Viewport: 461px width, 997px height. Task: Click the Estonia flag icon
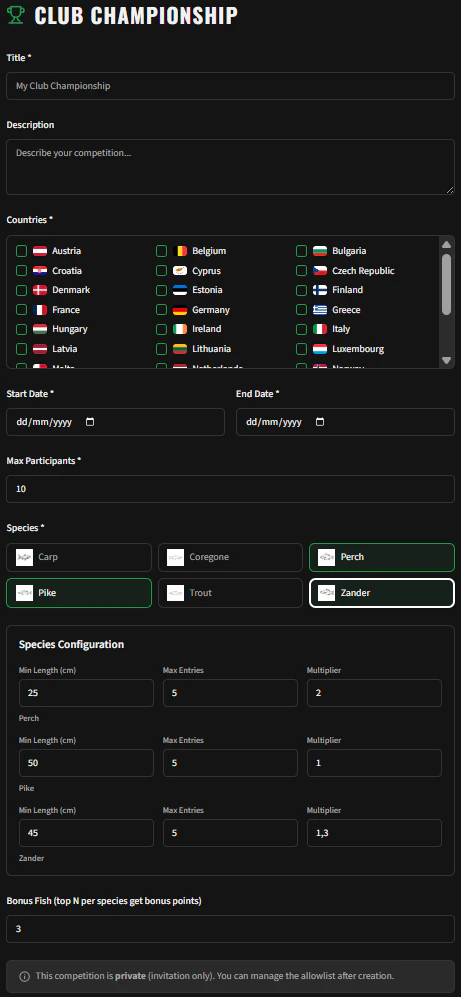click(x=180, y=290)
